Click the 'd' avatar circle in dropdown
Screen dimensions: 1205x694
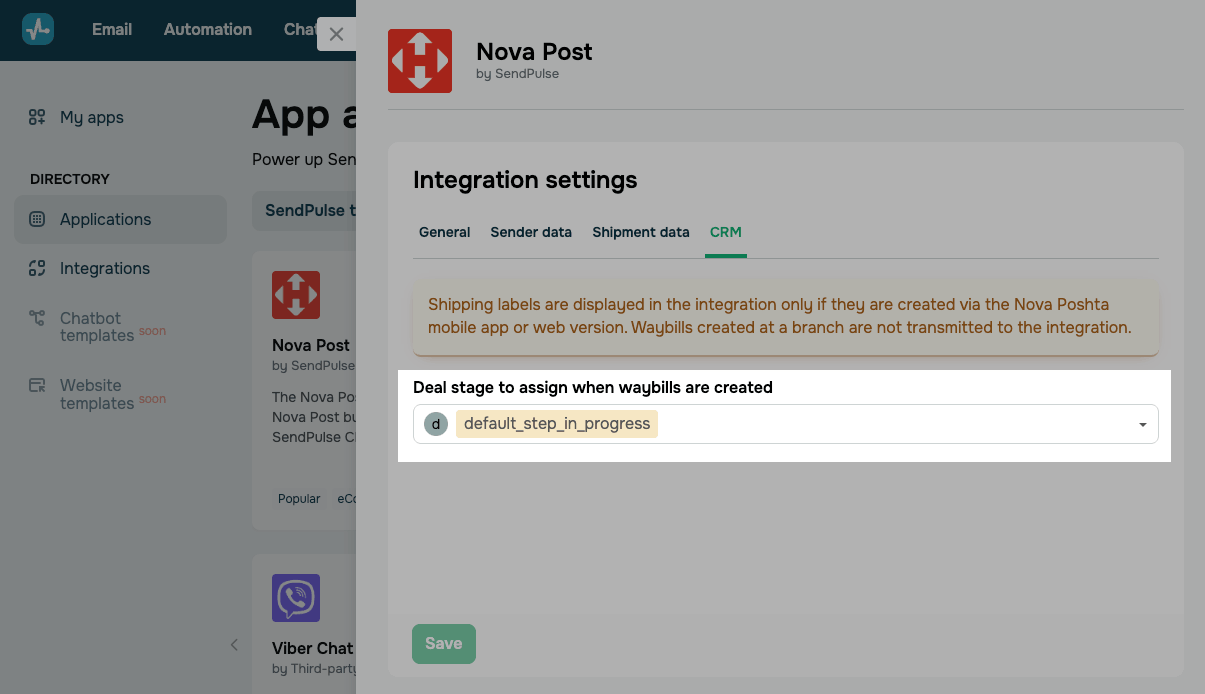(435, 424)
